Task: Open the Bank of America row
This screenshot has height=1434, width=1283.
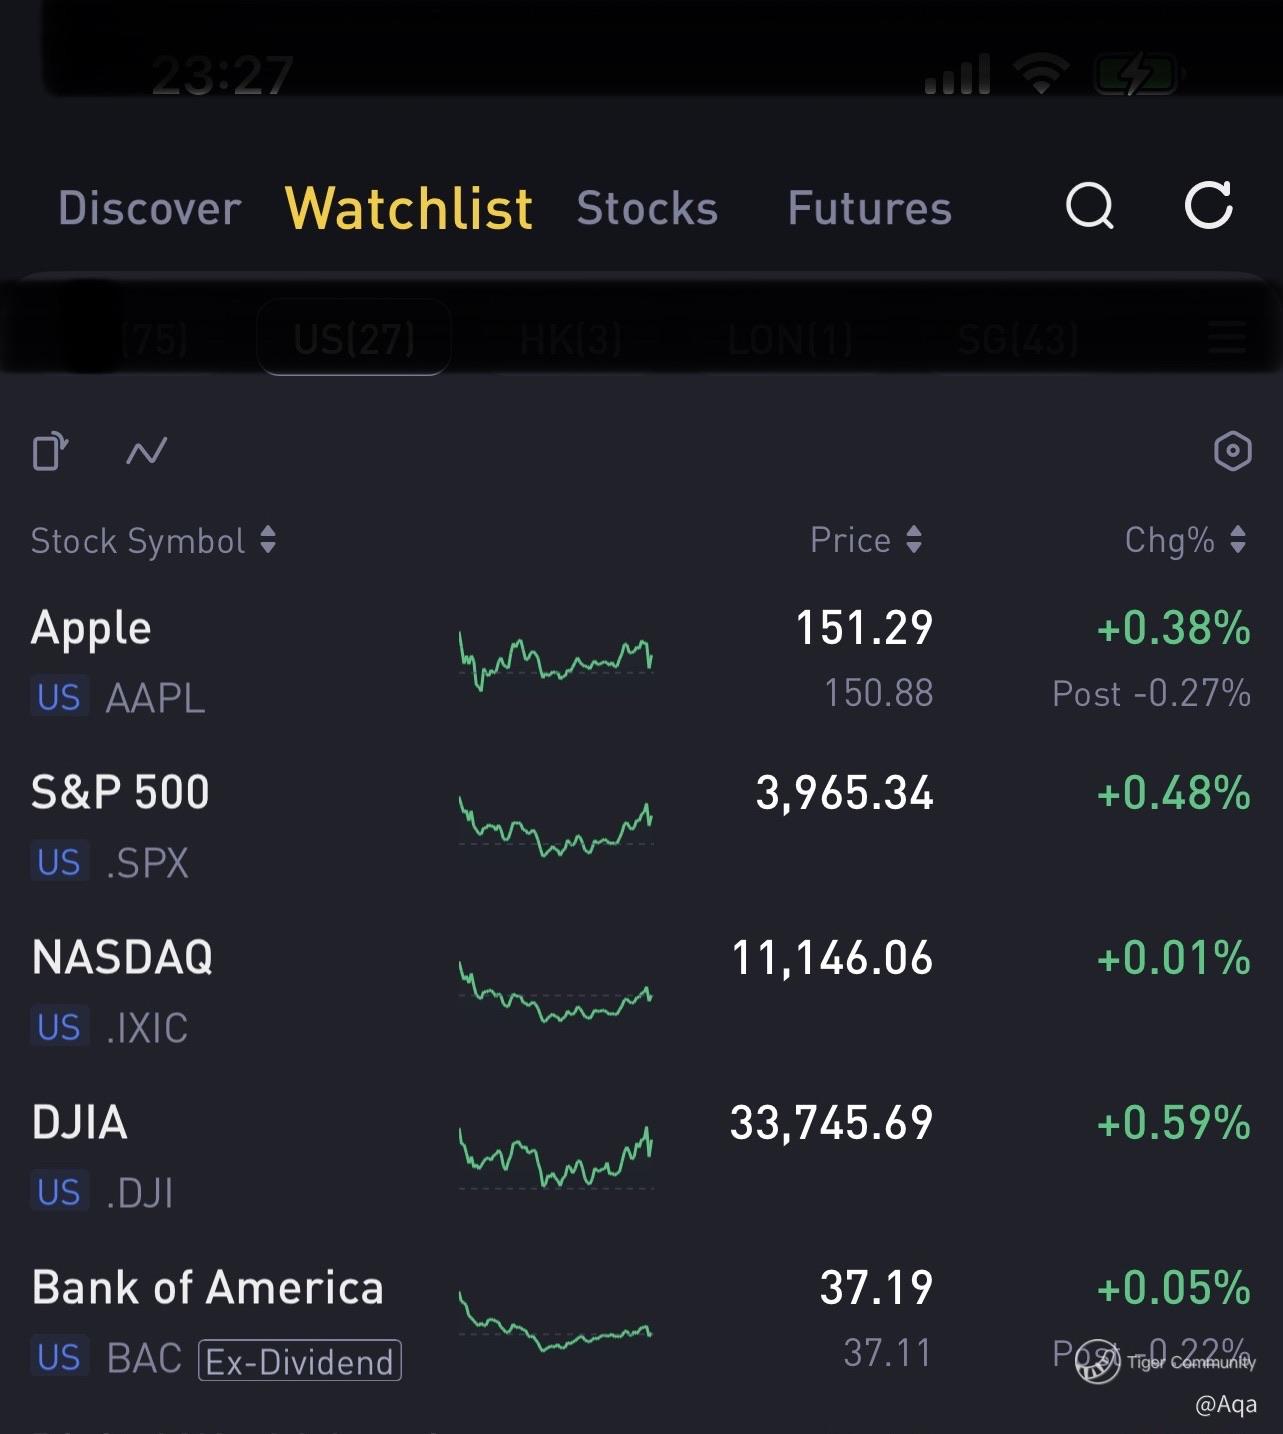Action: click(641, 1321)
